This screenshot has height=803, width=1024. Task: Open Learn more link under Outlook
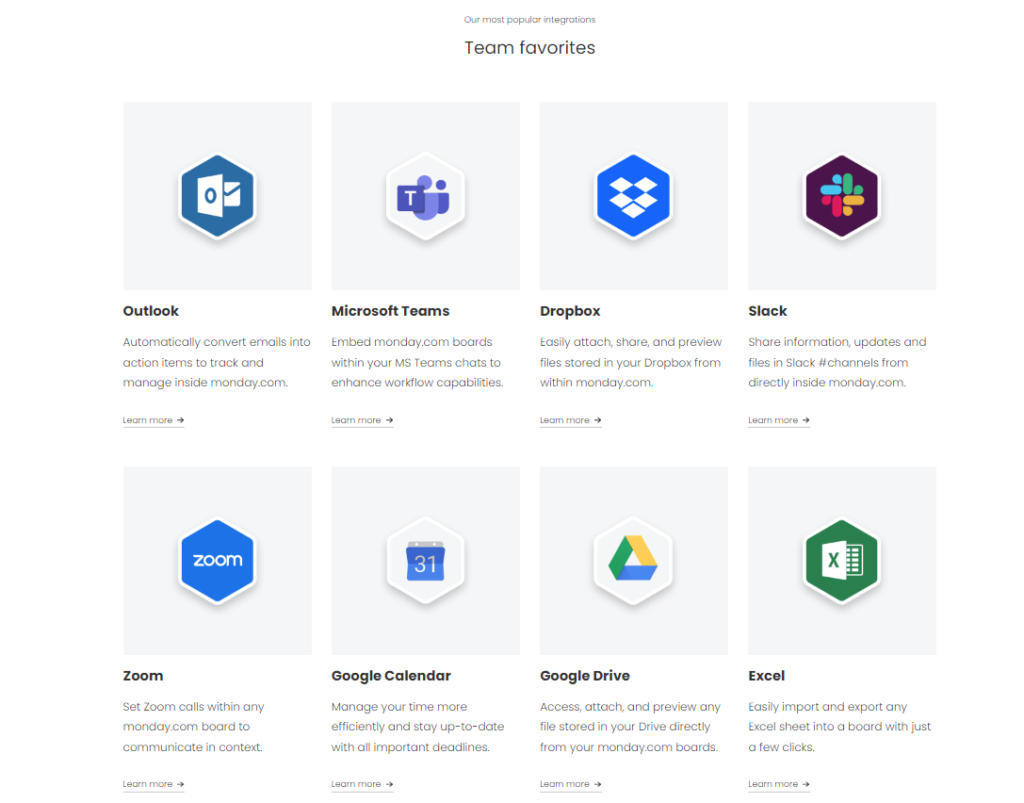pyautogui.click(x=153, y=420)
